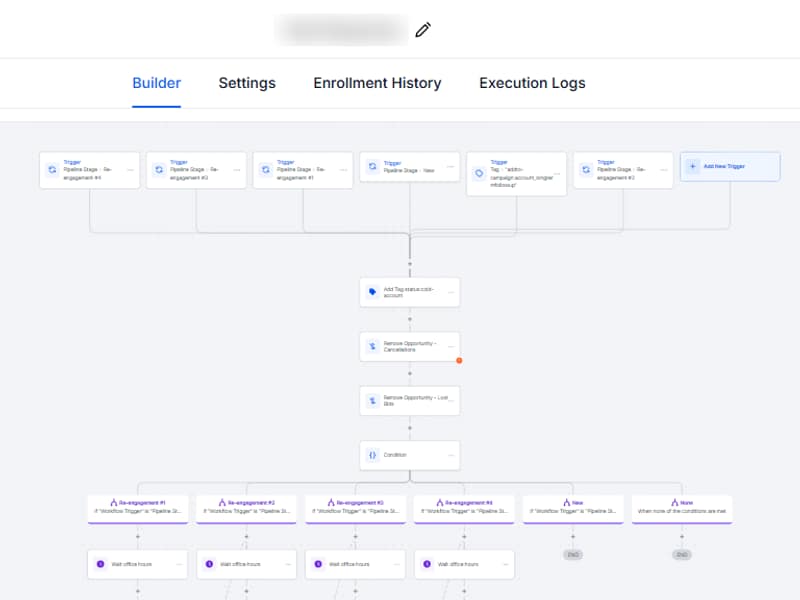The image size is (800, 600).
Task: Select the Re-engagement #2 condition branch
Action: (246, 508)
